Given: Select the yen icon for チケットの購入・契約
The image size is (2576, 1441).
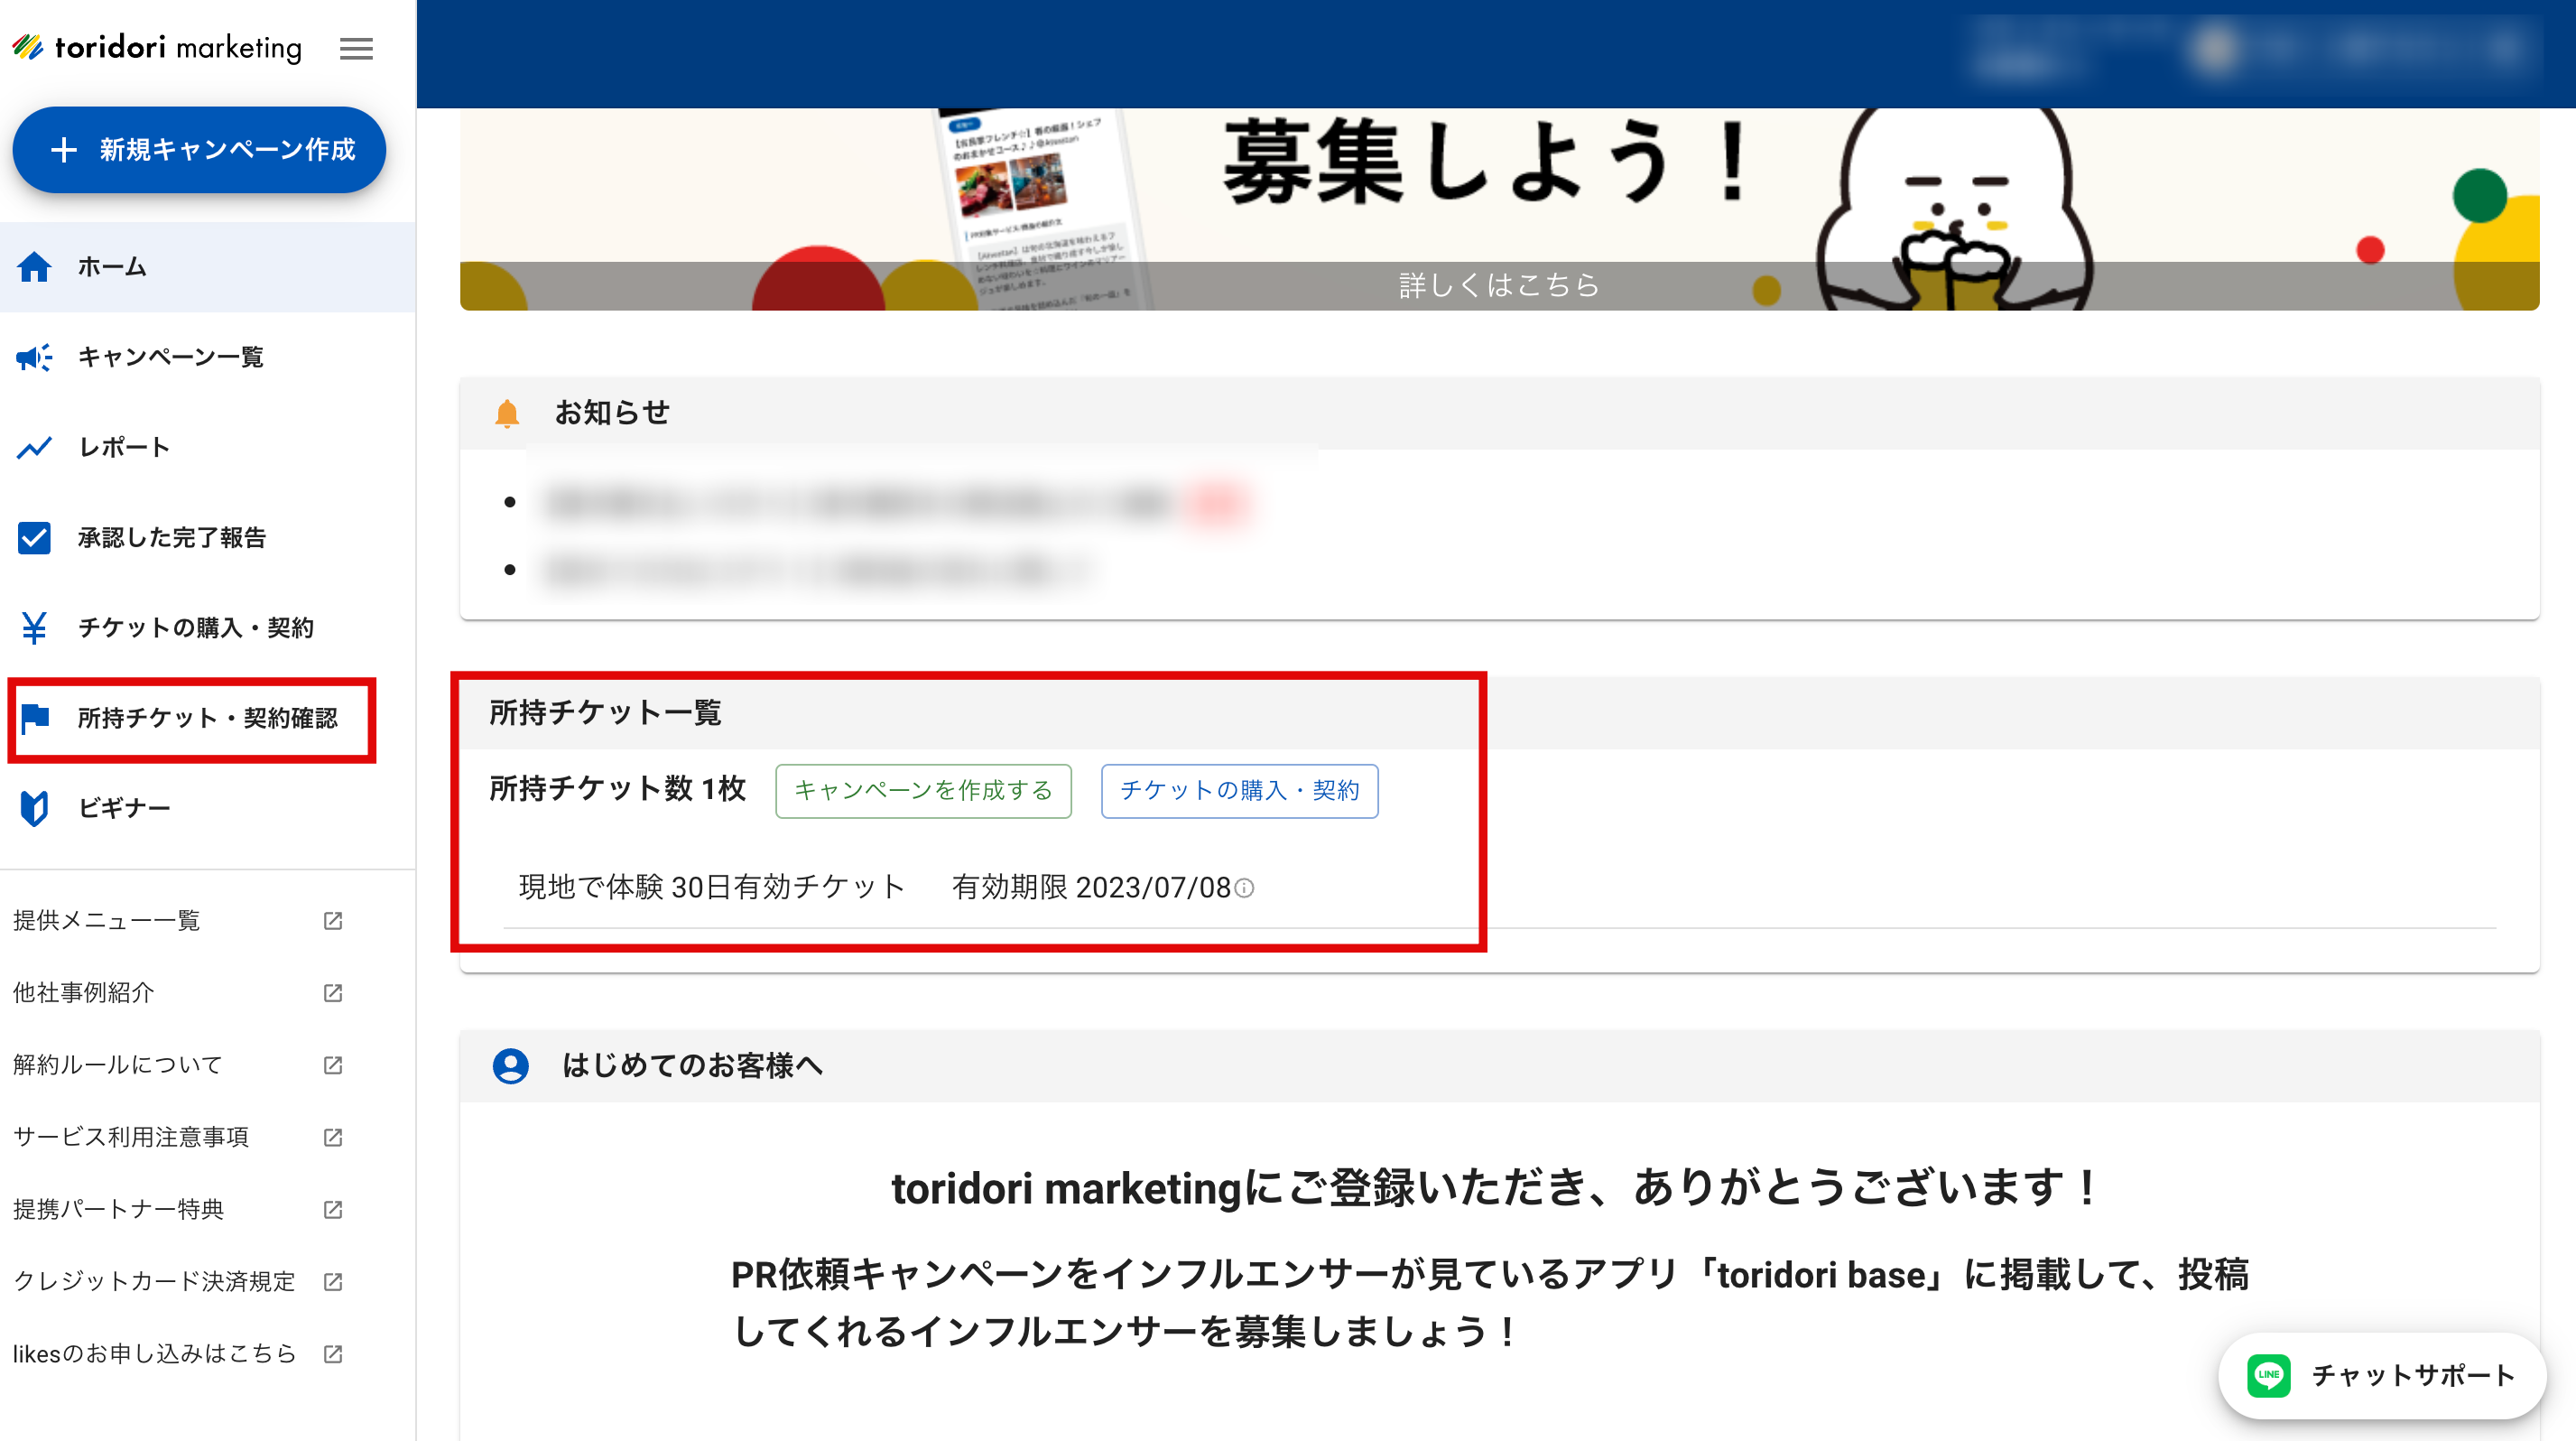Looking at the screenshot, I should (x=34, y=628).
